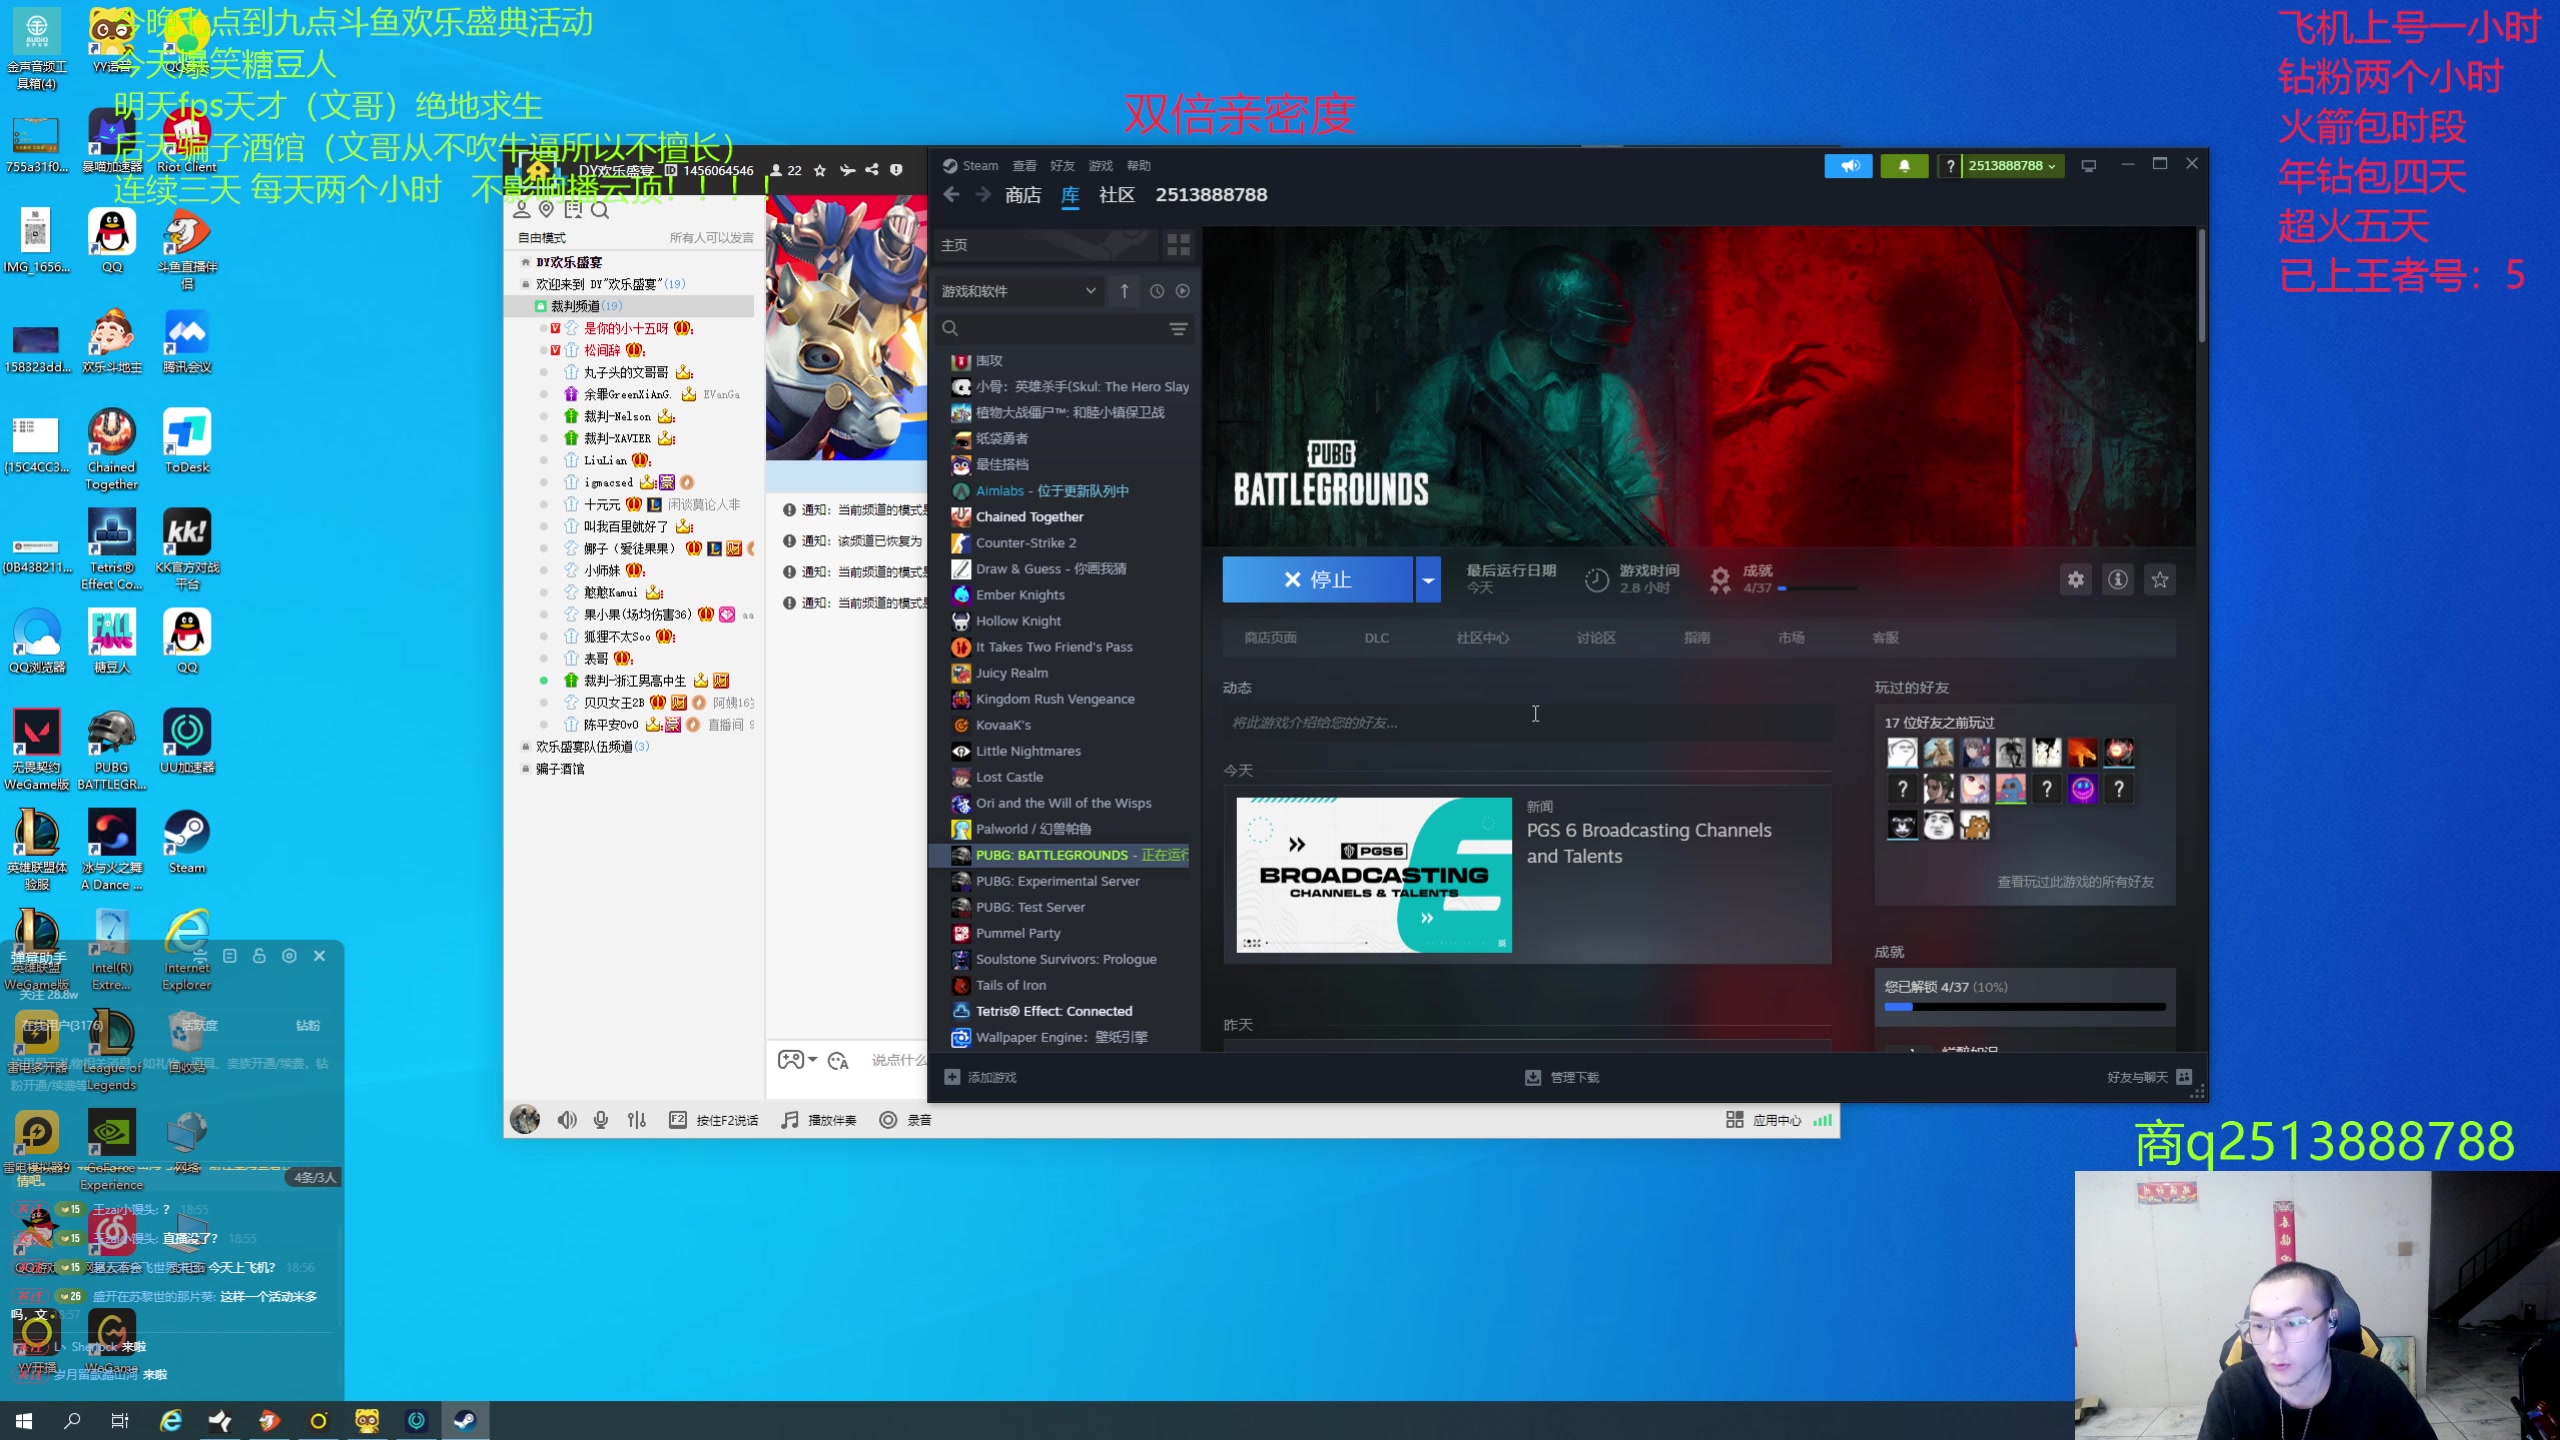Viewport: 2560px width, 1440px height.
Task: Switch Steam to Big Picture mode icon
Action: click(x=2089, y=166)
